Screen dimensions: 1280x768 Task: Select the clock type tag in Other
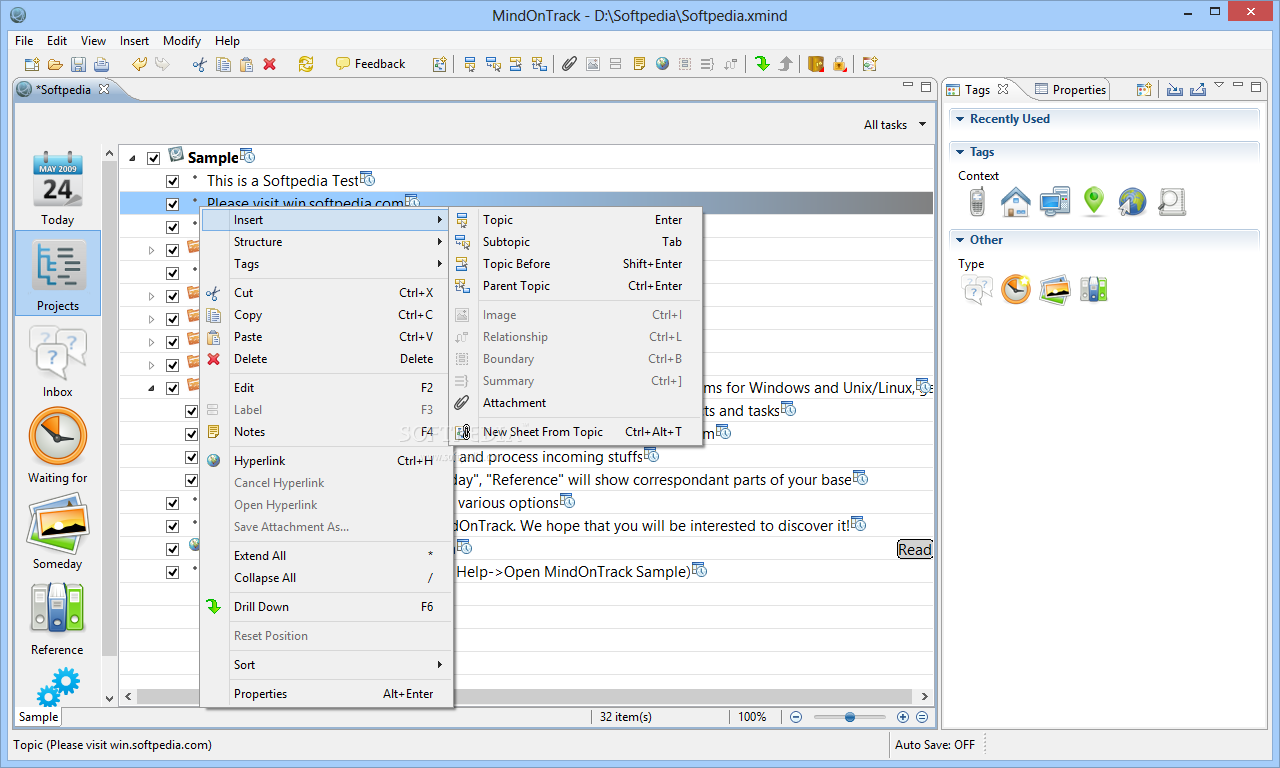1016,290
